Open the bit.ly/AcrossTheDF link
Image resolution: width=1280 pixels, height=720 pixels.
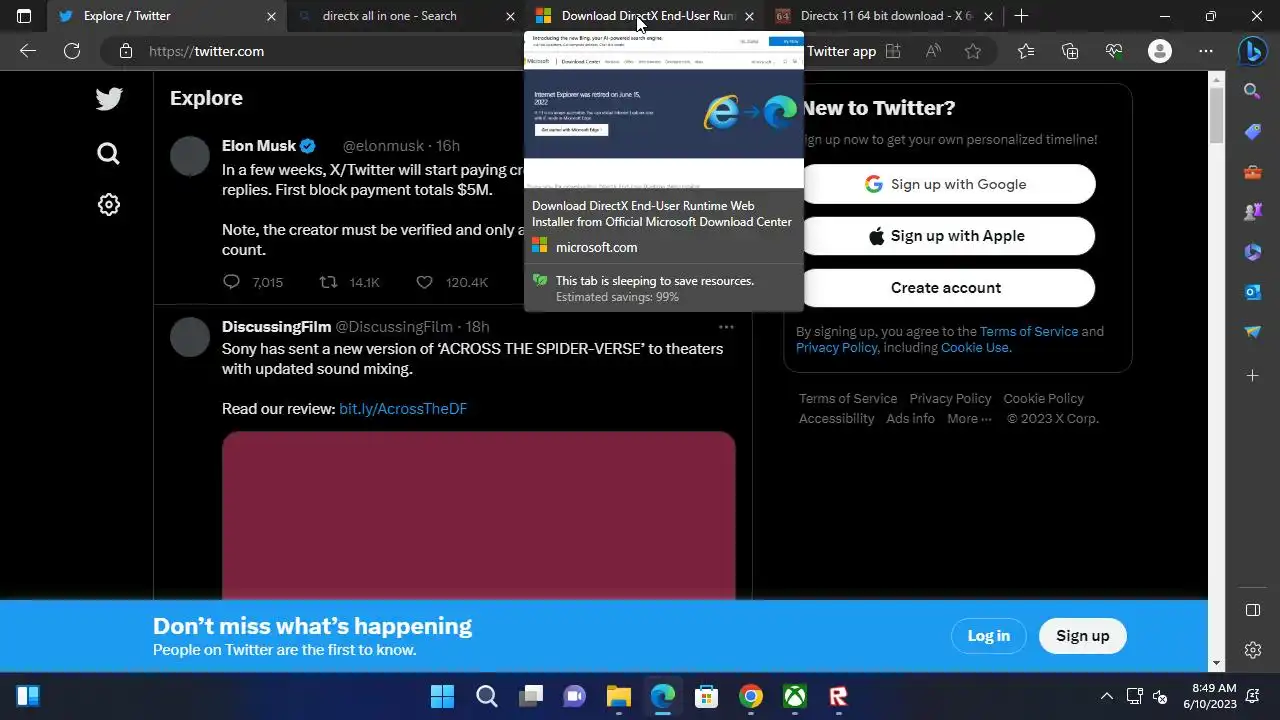[403, 408]
